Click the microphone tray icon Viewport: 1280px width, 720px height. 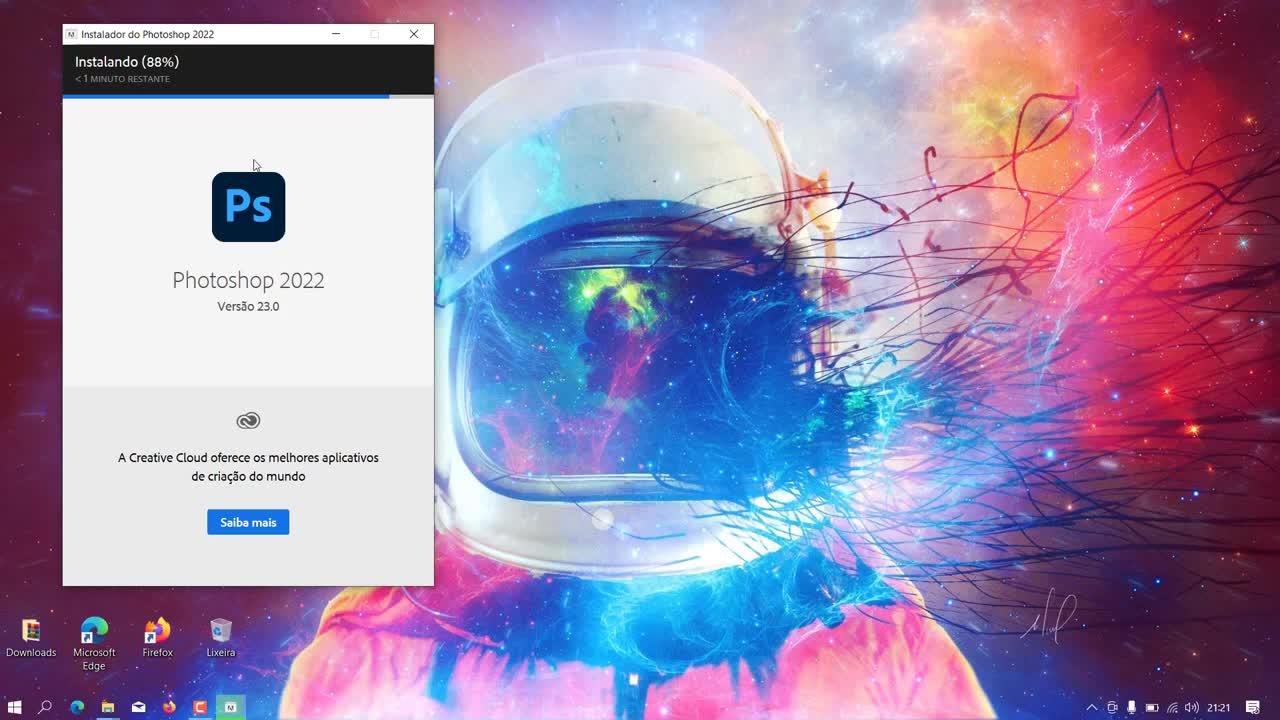pyautogui.click(x=1132, y=707)
